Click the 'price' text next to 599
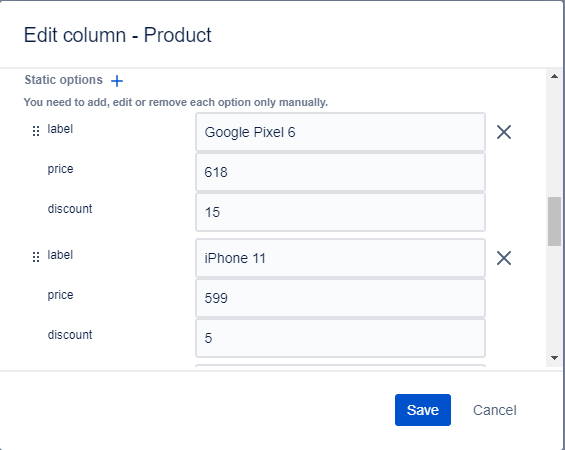Image resolution: width=565 pixels, height=450 pixels. pos(60,295)
